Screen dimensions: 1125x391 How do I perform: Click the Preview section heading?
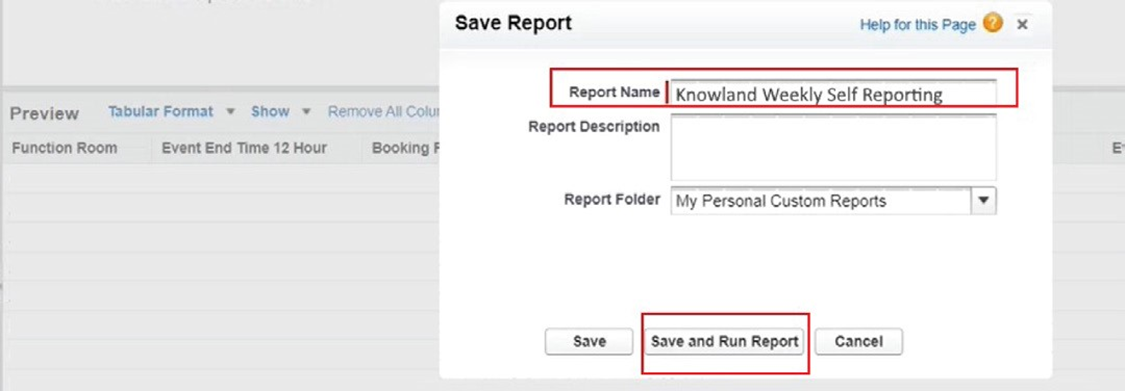click(x=44, y=113)
